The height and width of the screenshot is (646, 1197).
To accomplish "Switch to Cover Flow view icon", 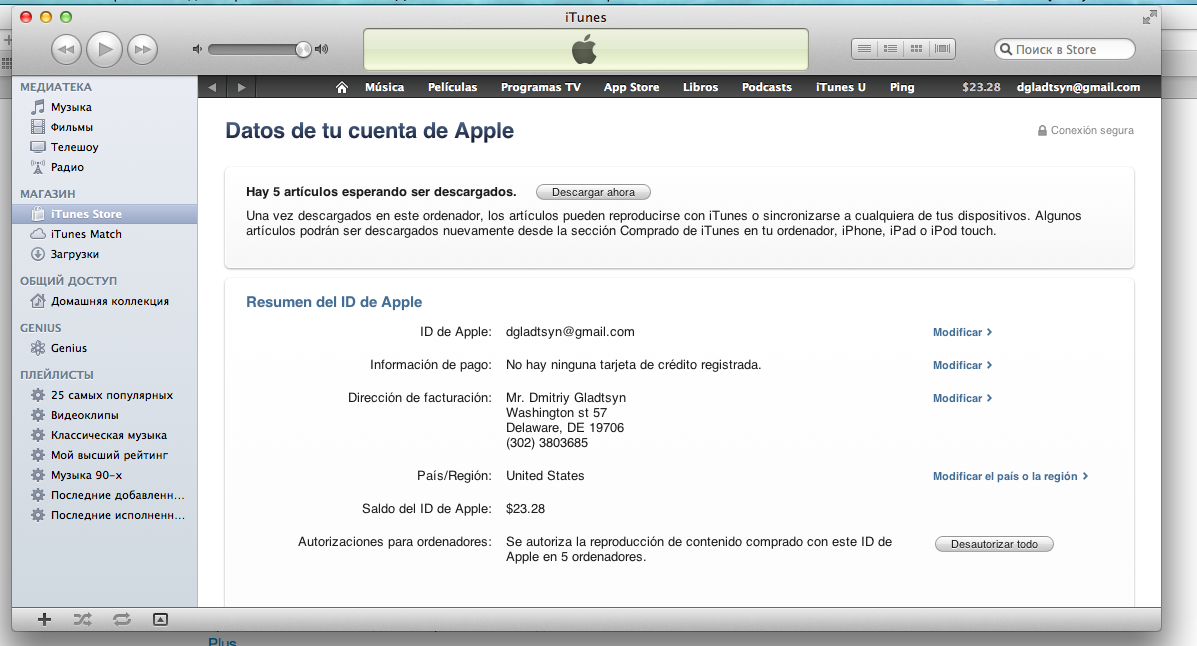I will click(x=943, y=49).
